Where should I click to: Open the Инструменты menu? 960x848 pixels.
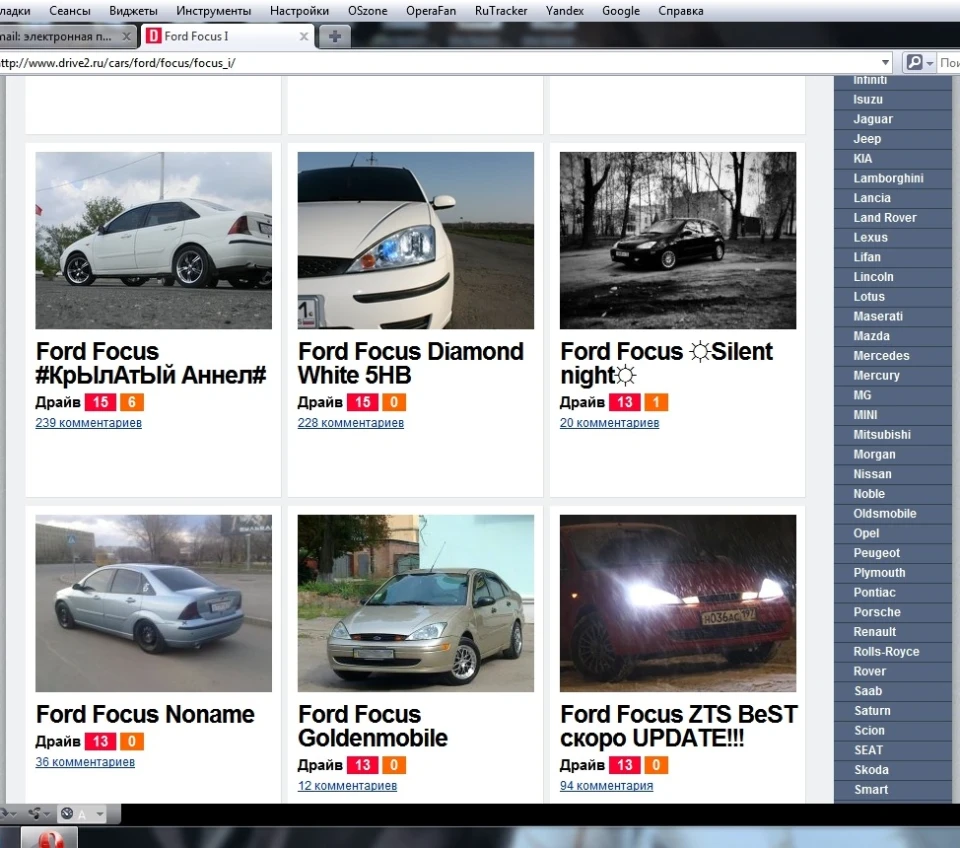click(214, 11)
